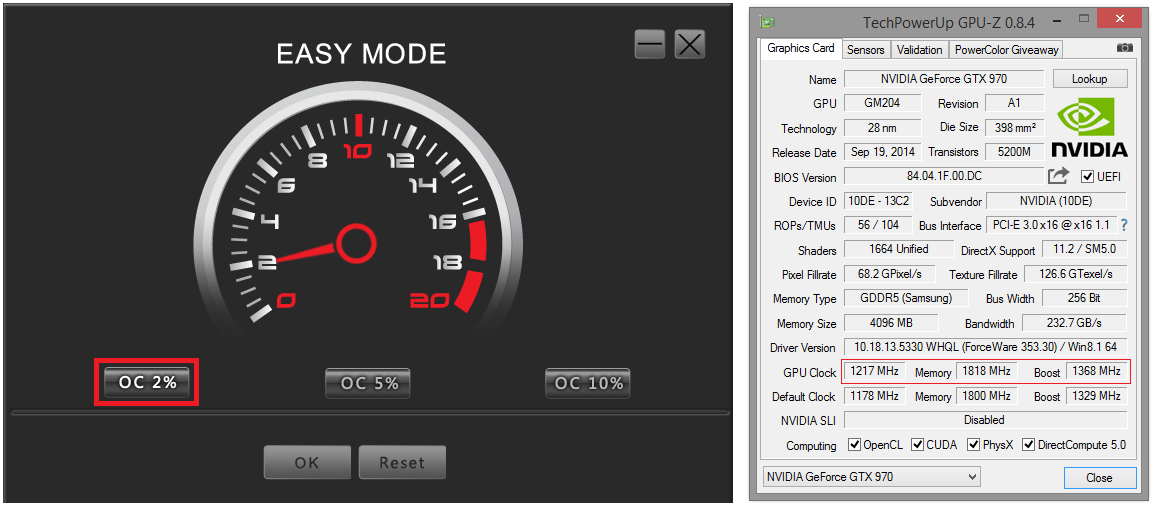Reset overclock settings in Easy Mode
The image size is (1152, 506).
(x=402, y=463)
